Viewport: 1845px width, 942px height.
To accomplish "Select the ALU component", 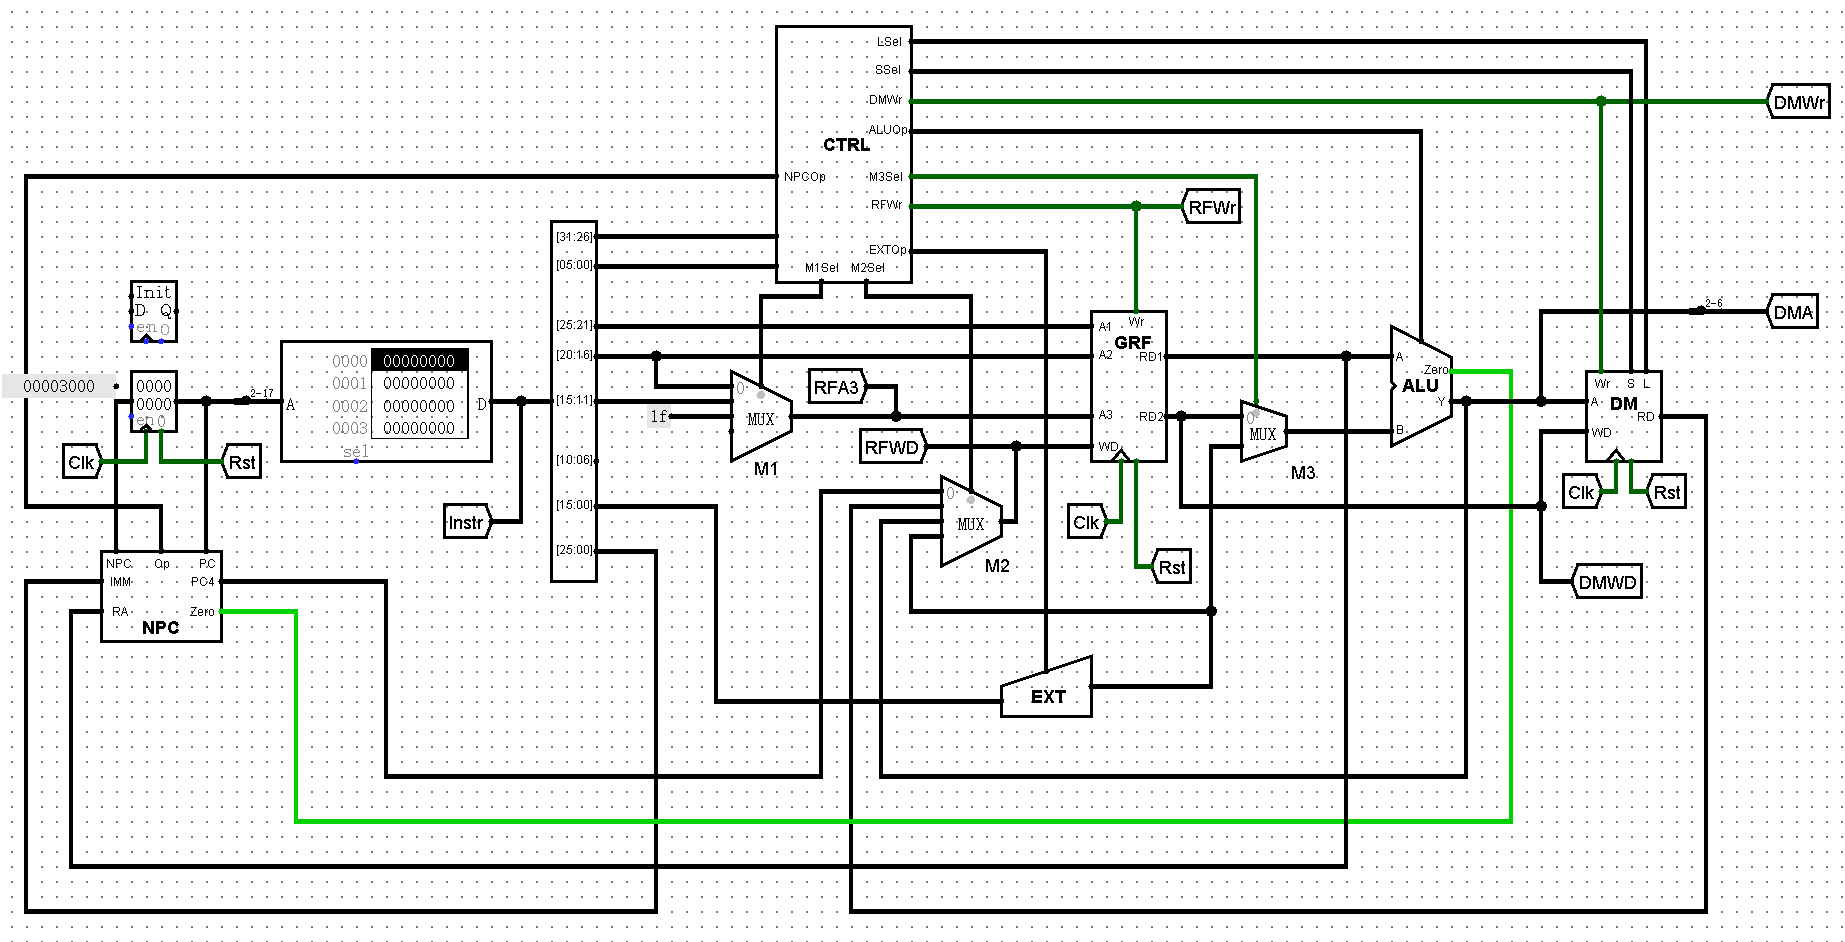I will click(1421, 386).
